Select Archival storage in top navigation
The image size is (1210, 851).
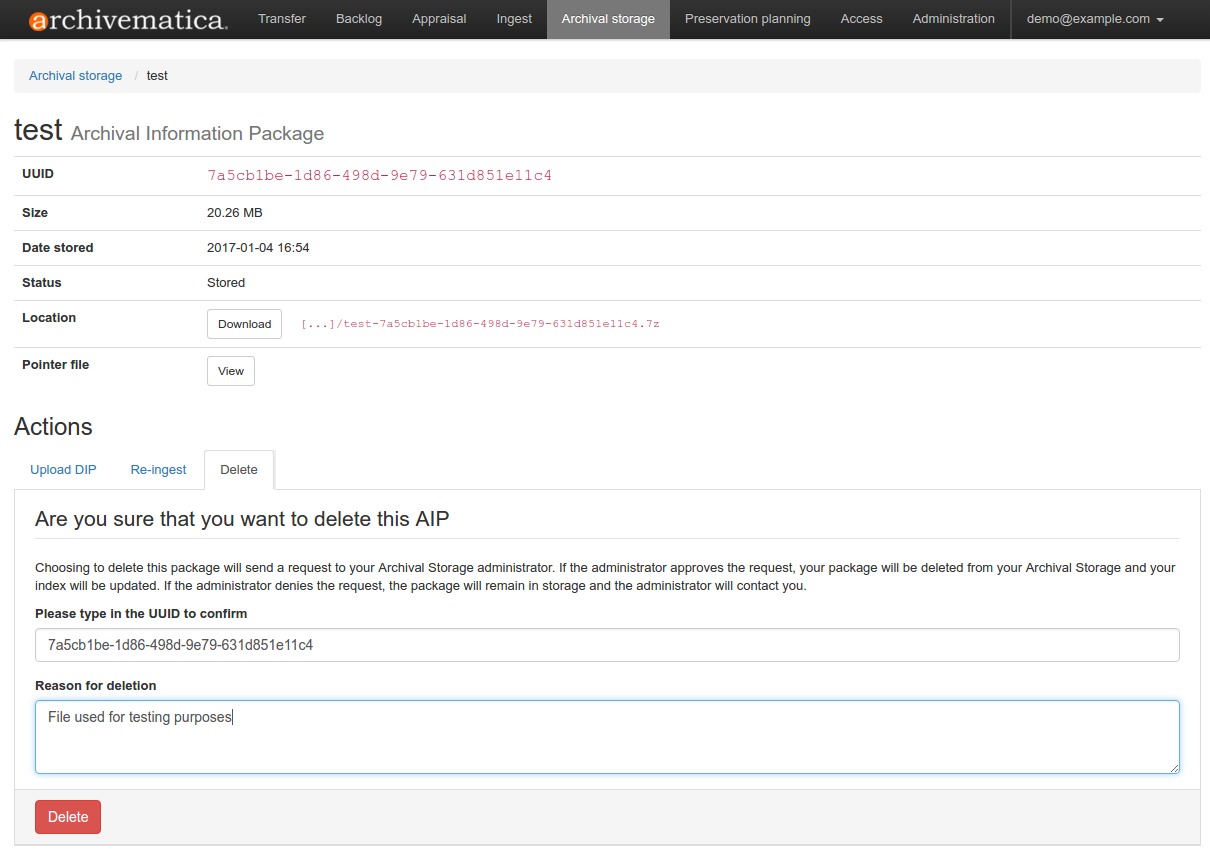pyautogui.click(x=608, y=19)
